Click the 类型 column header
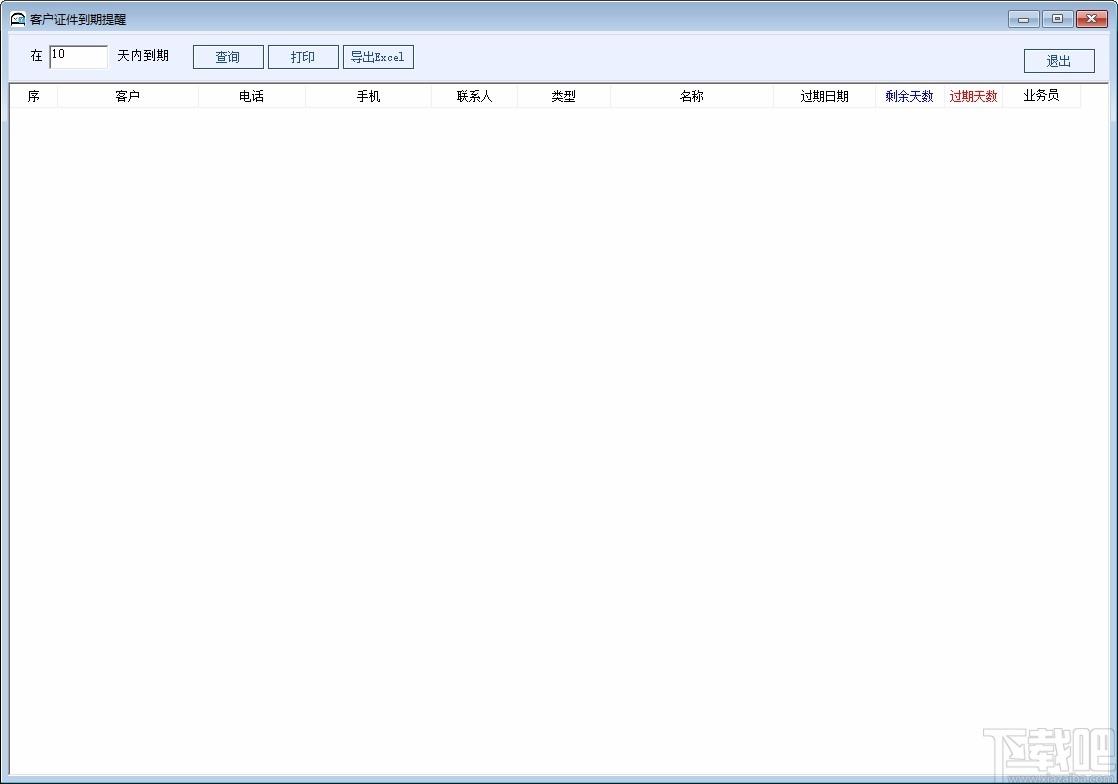The image size is (1118, 784). click(564, 96)
